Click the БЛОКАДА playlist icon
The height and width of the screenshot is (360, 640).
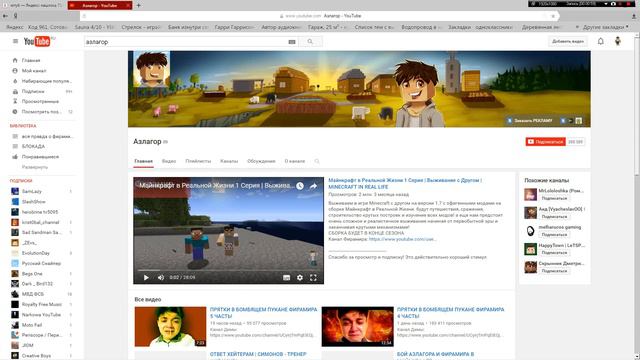point(15,146)
